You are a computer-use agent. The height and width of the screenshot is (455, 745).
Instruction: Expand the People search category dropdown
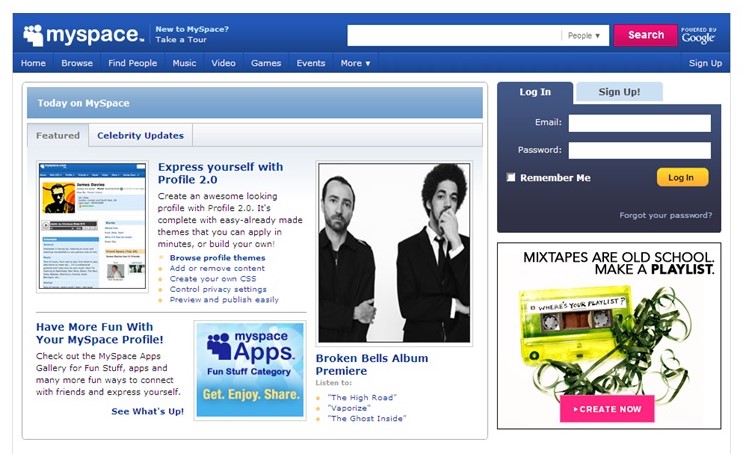tap(584, 36)
